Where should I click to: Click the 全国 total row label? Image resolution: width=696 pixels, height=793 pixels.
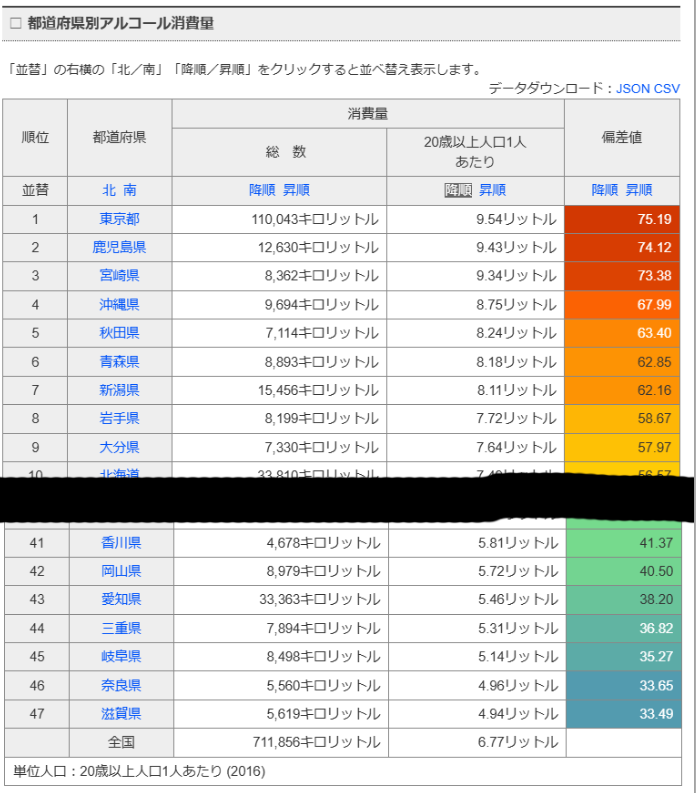click(120, 742)
